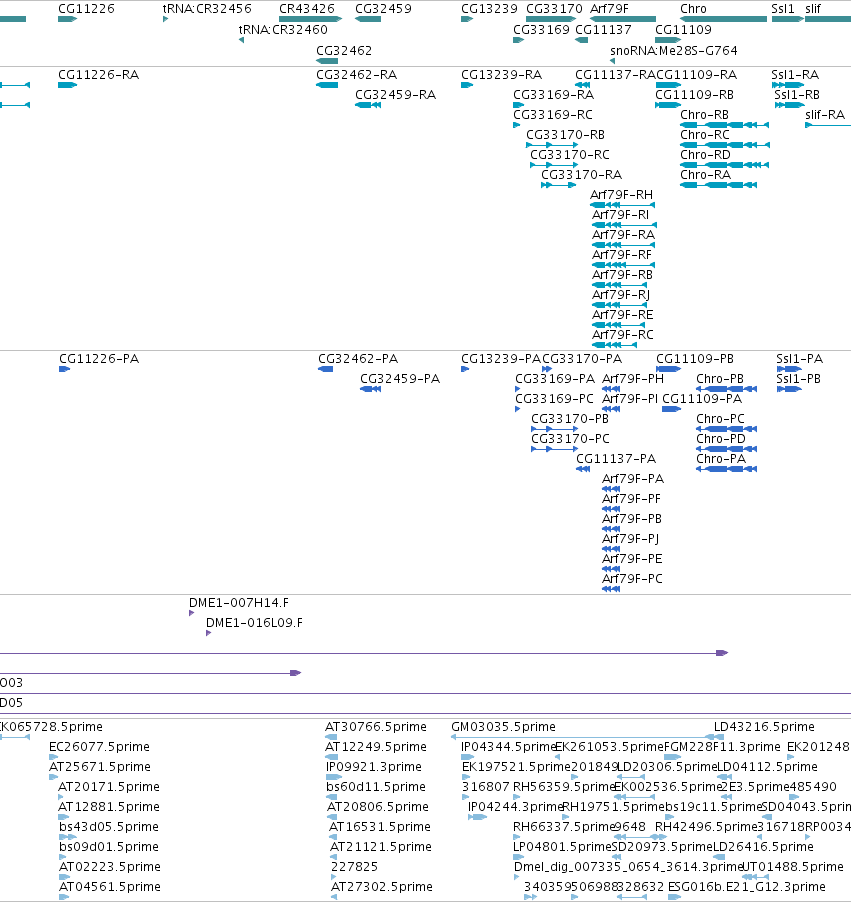
Task: Click the CG33169-RC transcript label
Action: (x=553, y=114)
